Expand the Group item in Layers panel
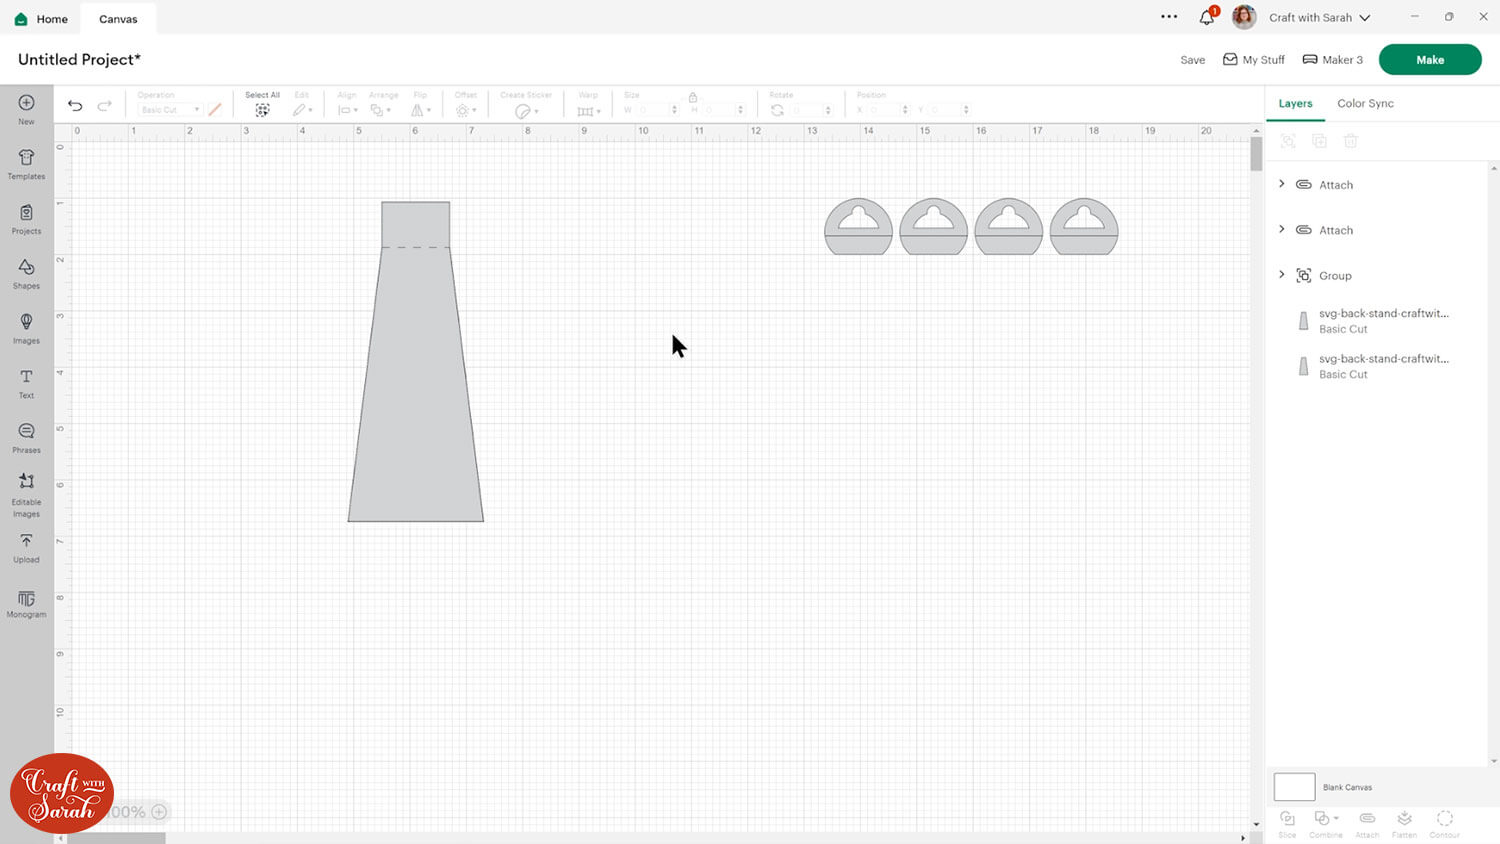 1282,275
